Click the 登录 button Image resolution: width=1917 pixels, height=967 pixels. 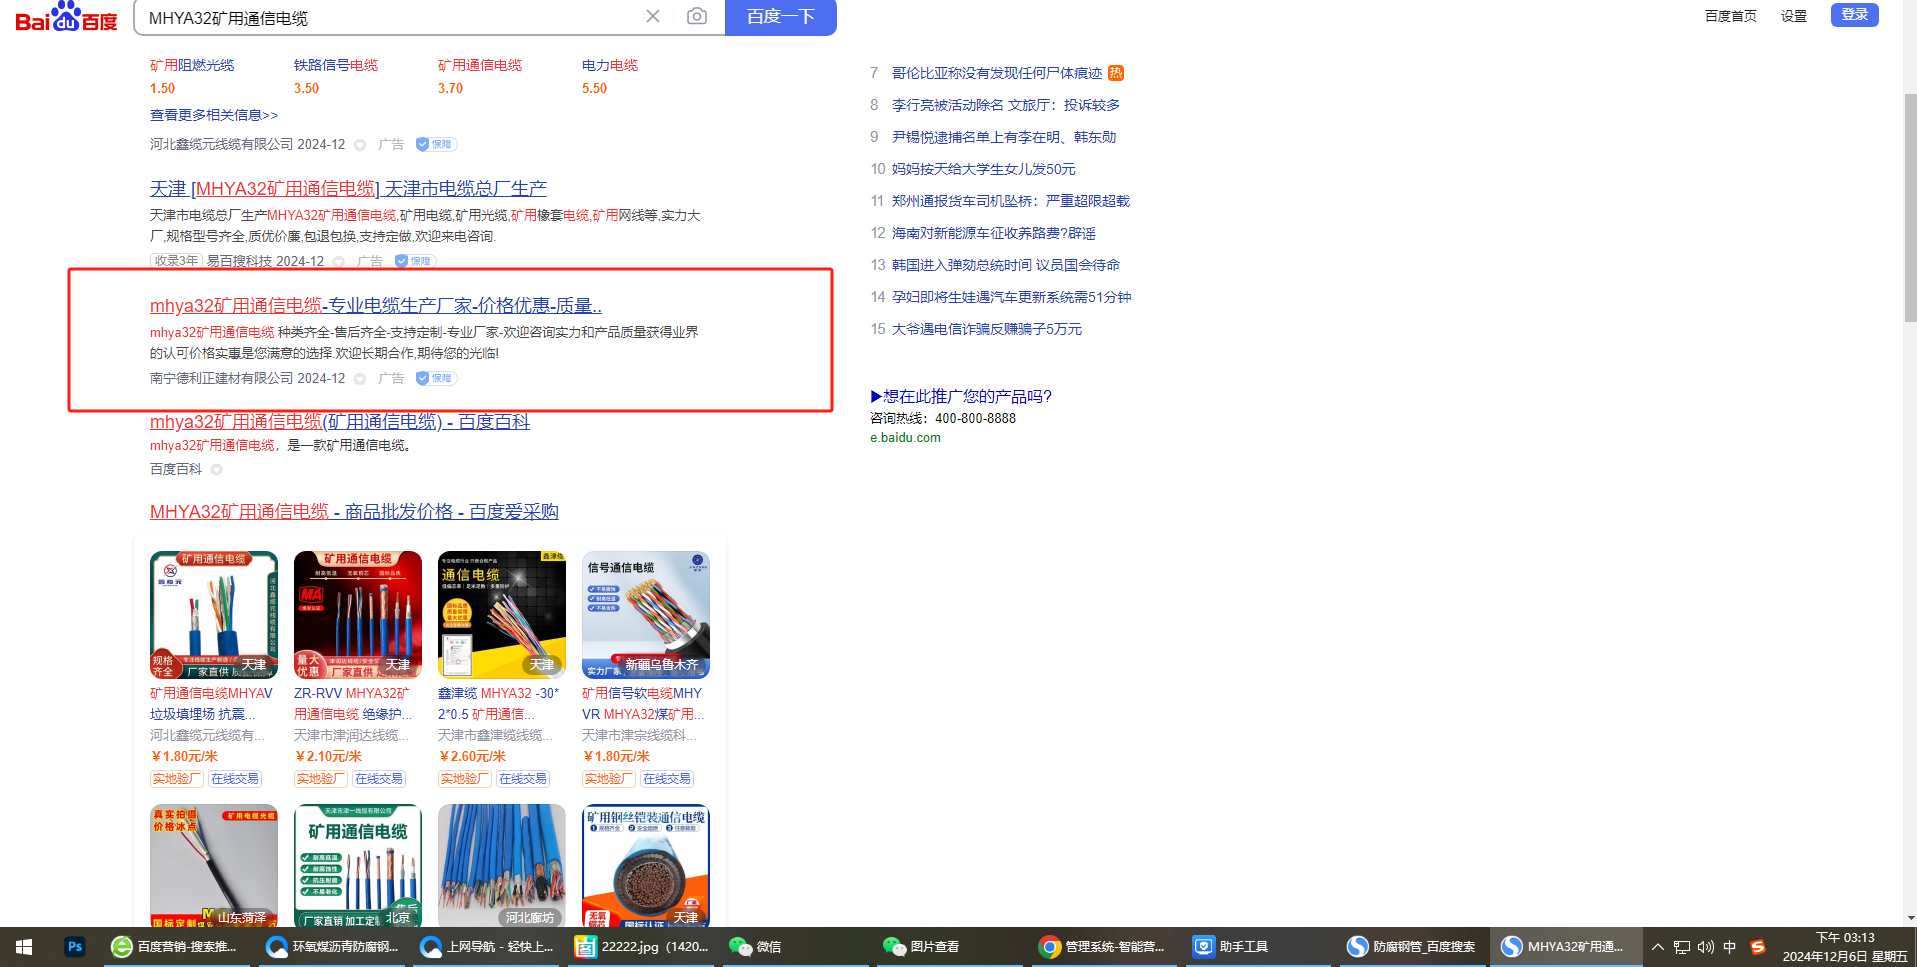pos(1855,14)
